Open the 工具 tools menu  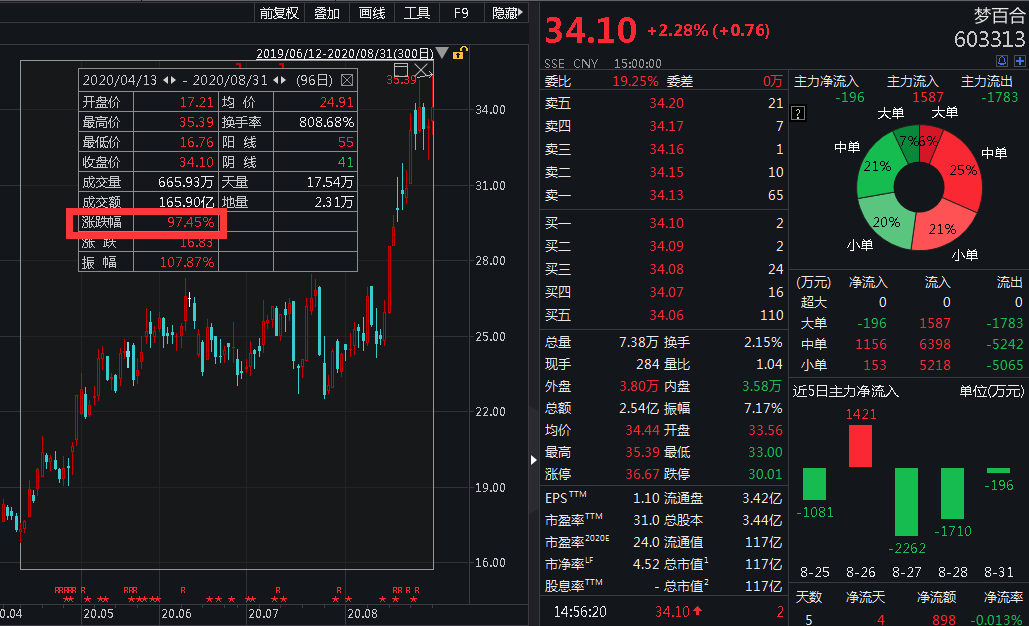tap(416, 12)
